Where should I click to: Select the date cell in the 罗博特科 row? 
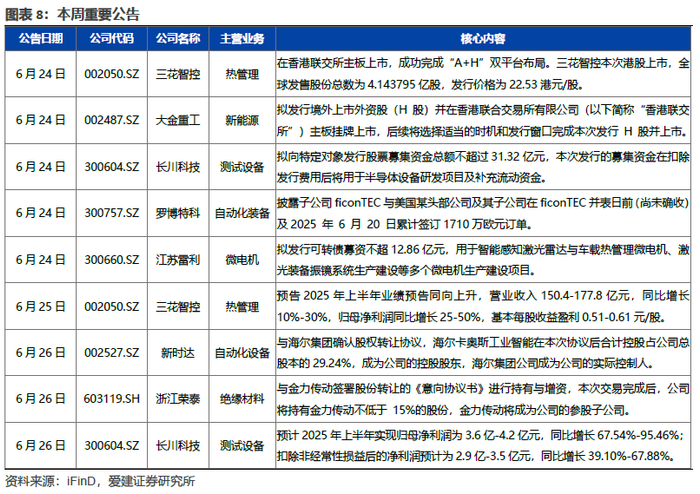pos(41,213)
